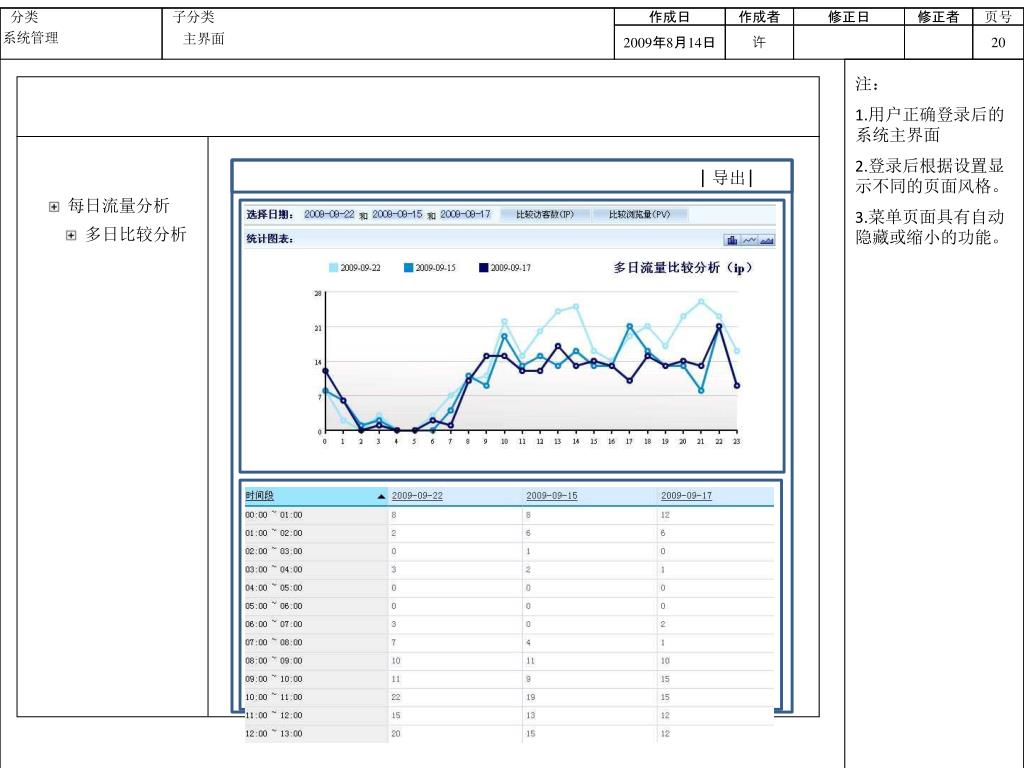This screenshot has height=768, width=1024.
Task: Expand 多日比较分析 tree node
Action: point(71,235)
